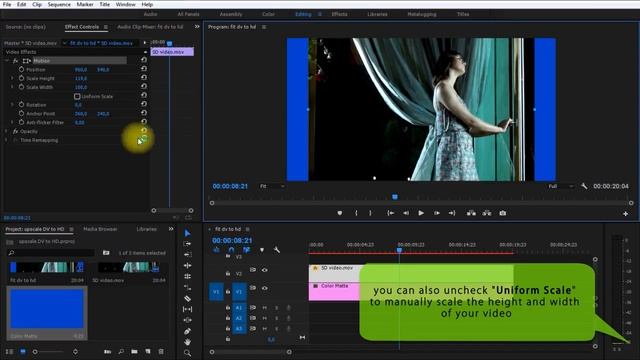Image resolution: width=640 pixels, height=360 pixels.
Task: Mark Out point bracket
Action: [x=370, y=213]
